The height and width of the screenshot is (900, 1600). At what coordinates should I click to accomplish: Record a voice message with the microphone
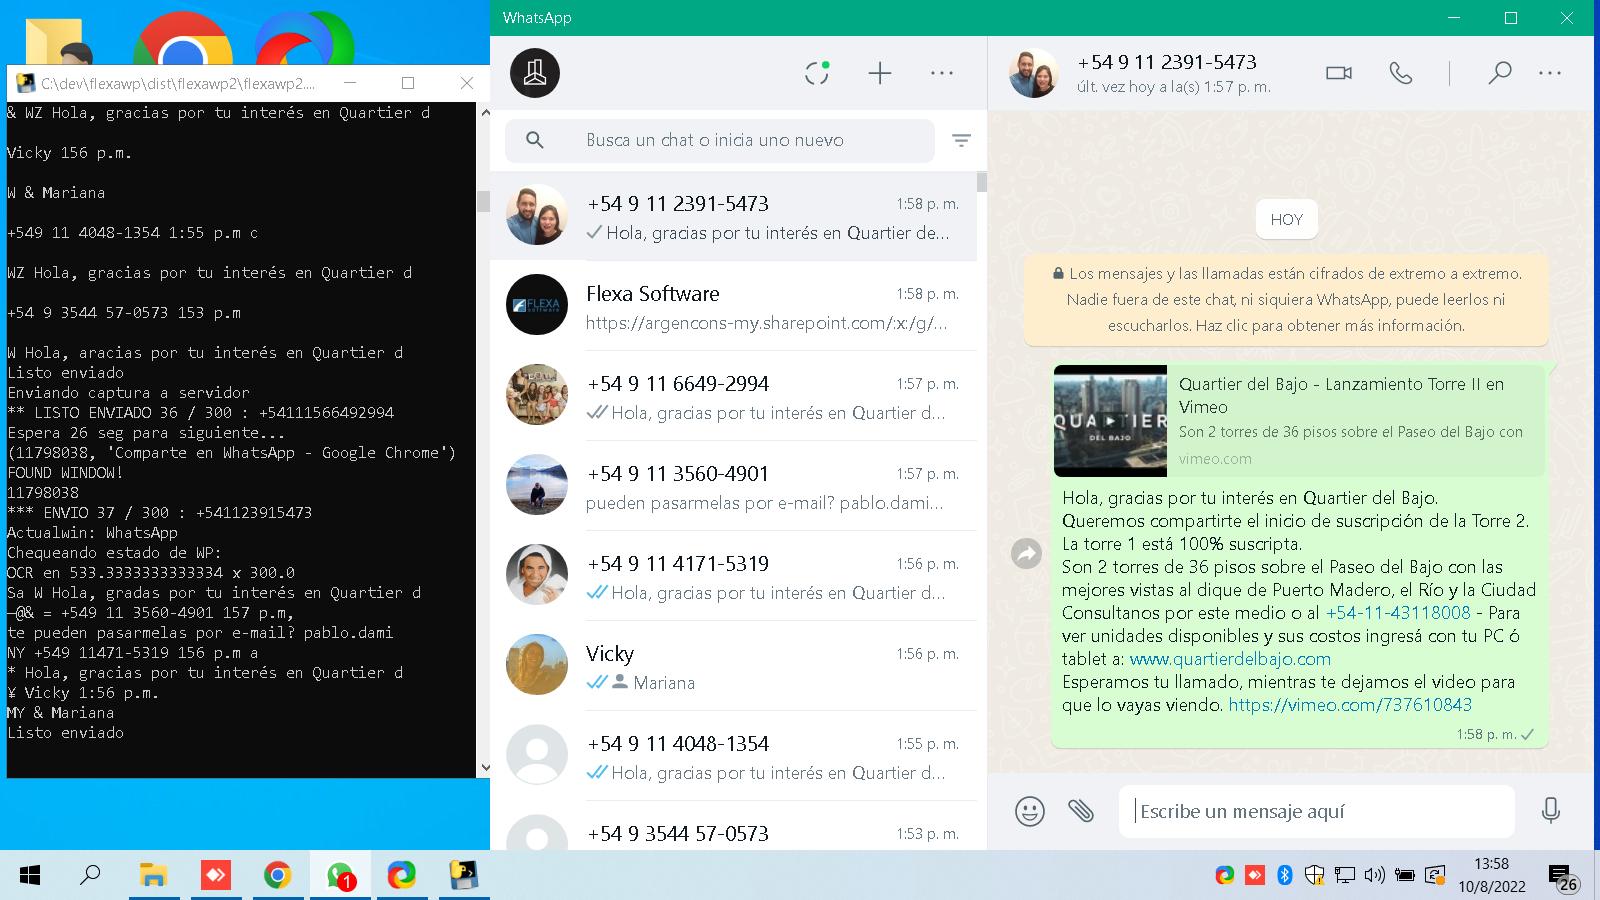pyautogui.click(x=1551, y=811)
